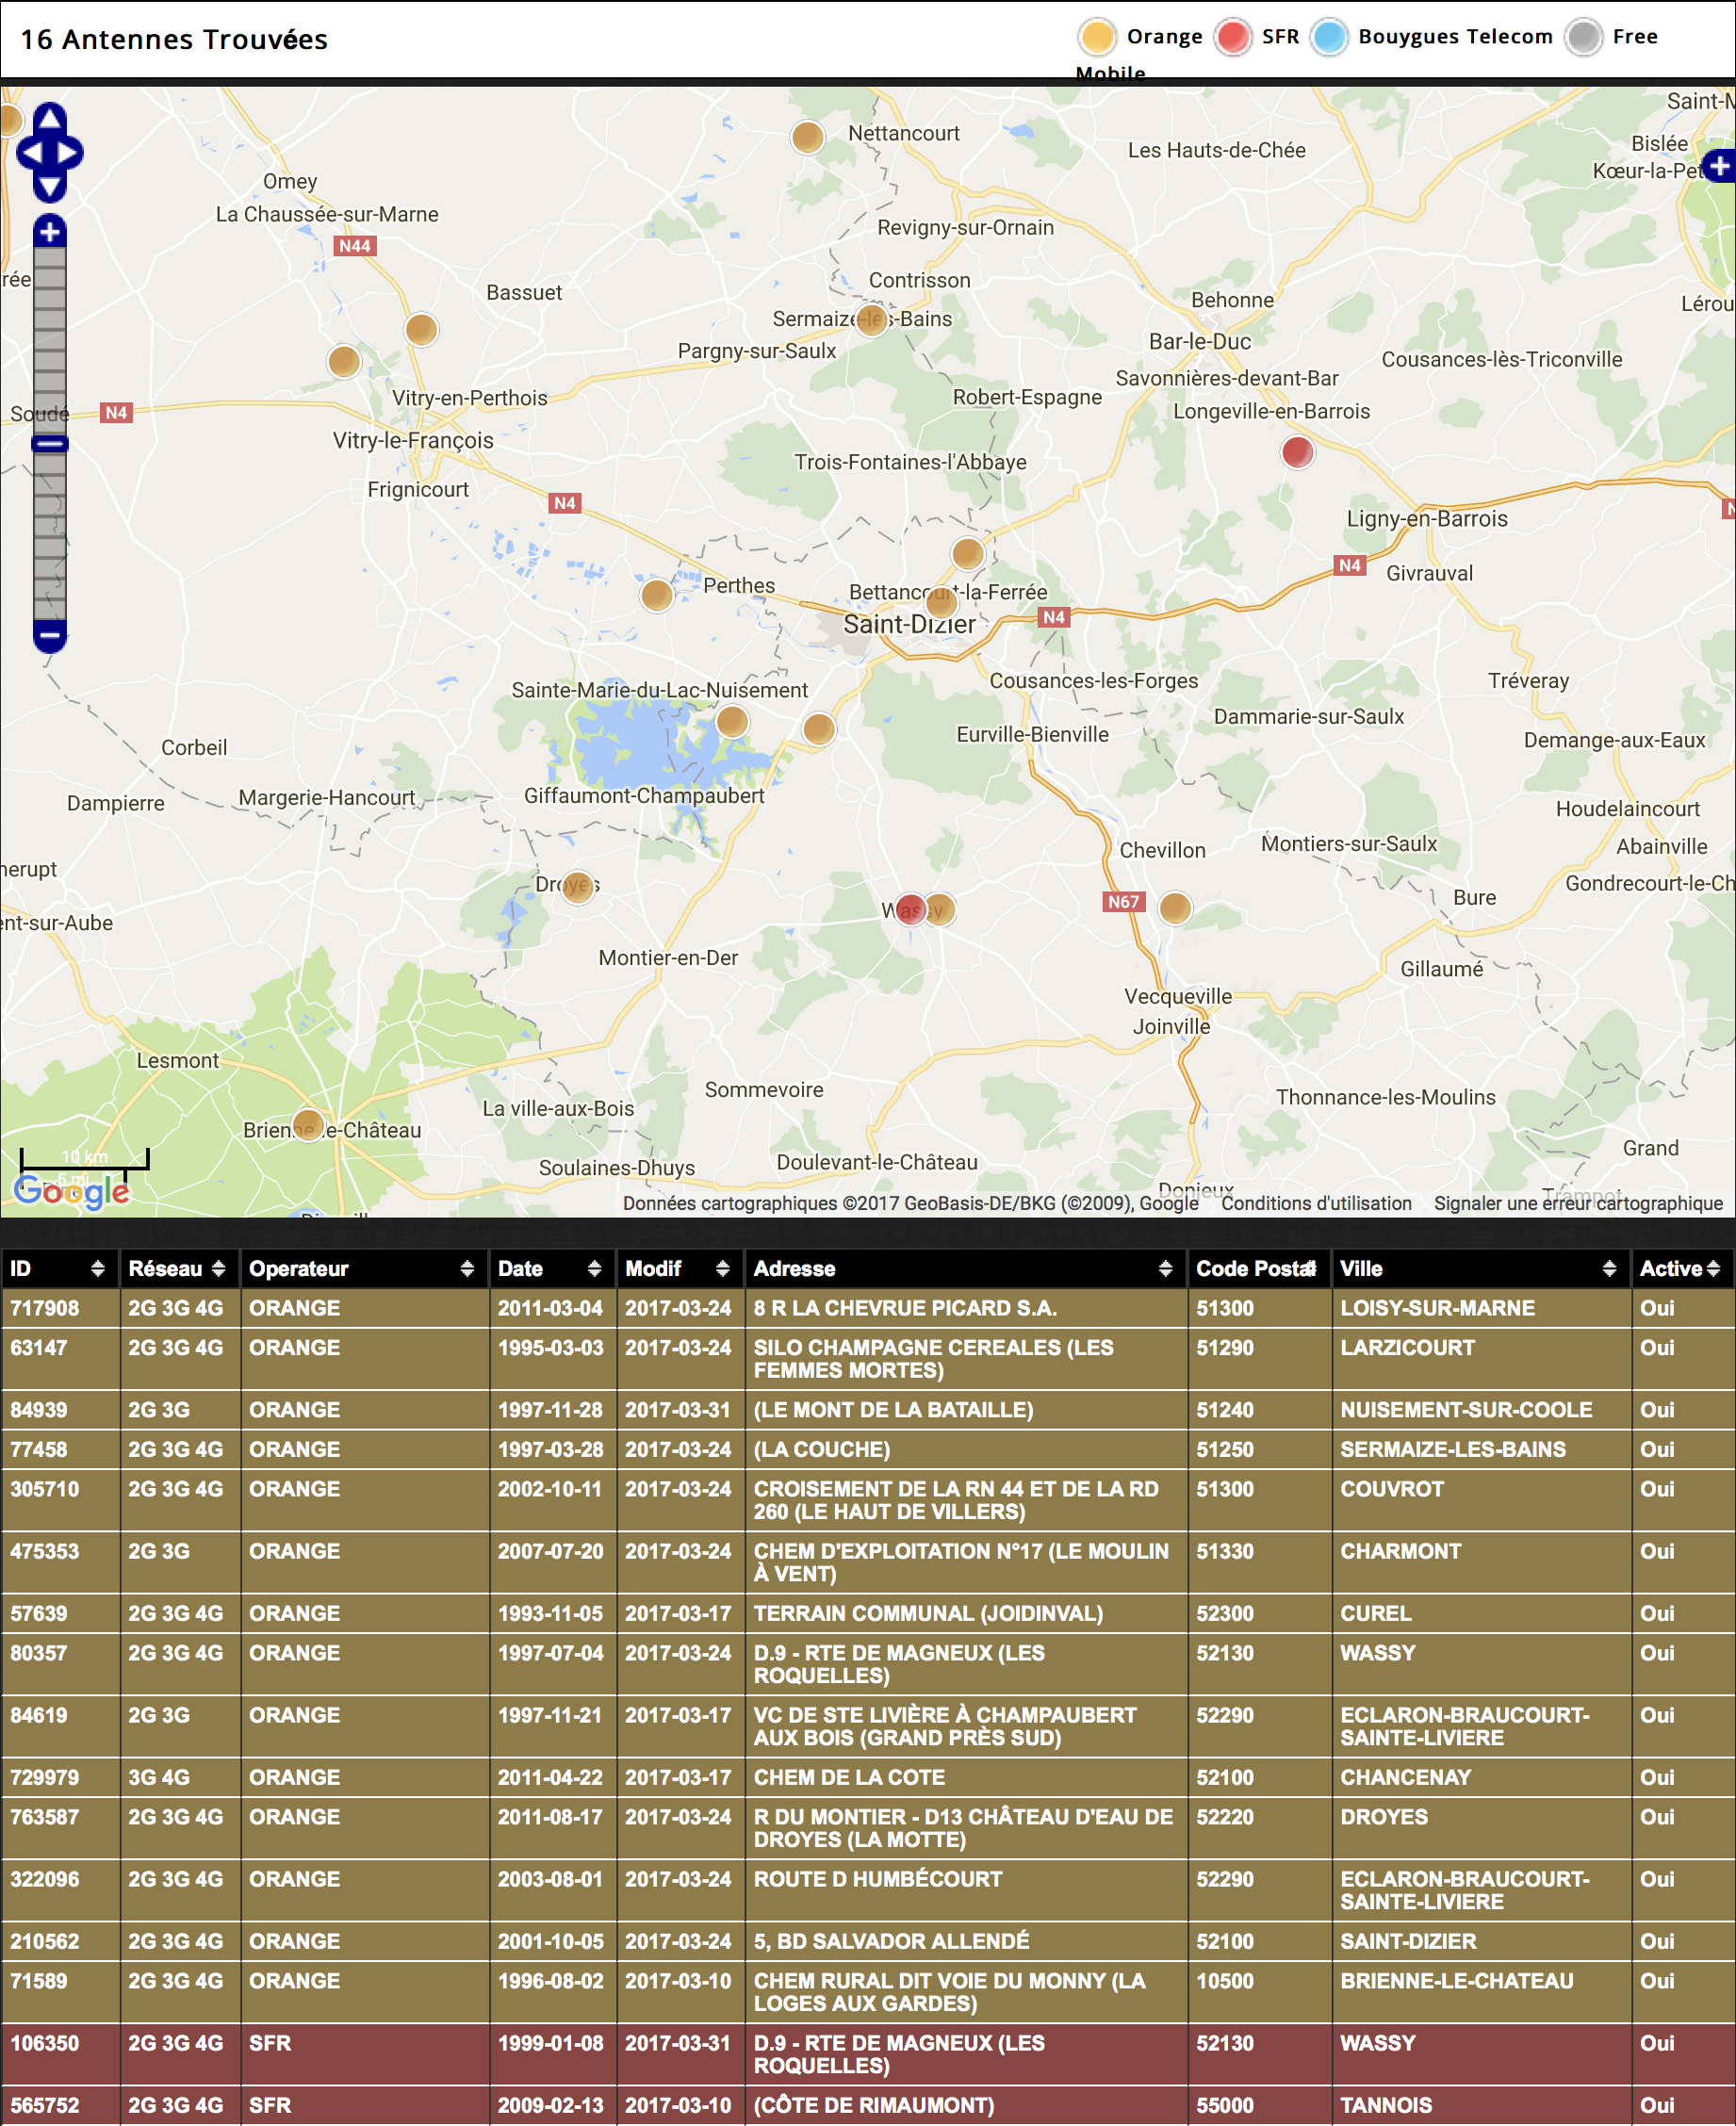
Task: Open Conditions d'utilisation link
Action: coord(1316,1203)
